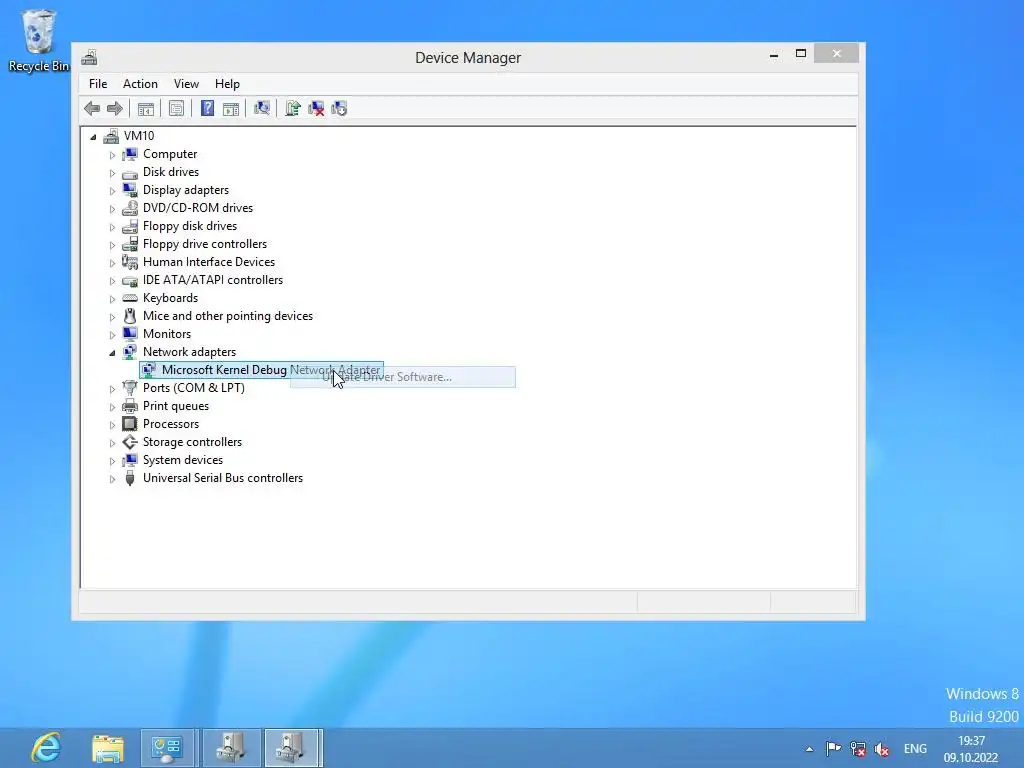Open Properties from the toolbar icon
1024x768 pixels.
176,108
